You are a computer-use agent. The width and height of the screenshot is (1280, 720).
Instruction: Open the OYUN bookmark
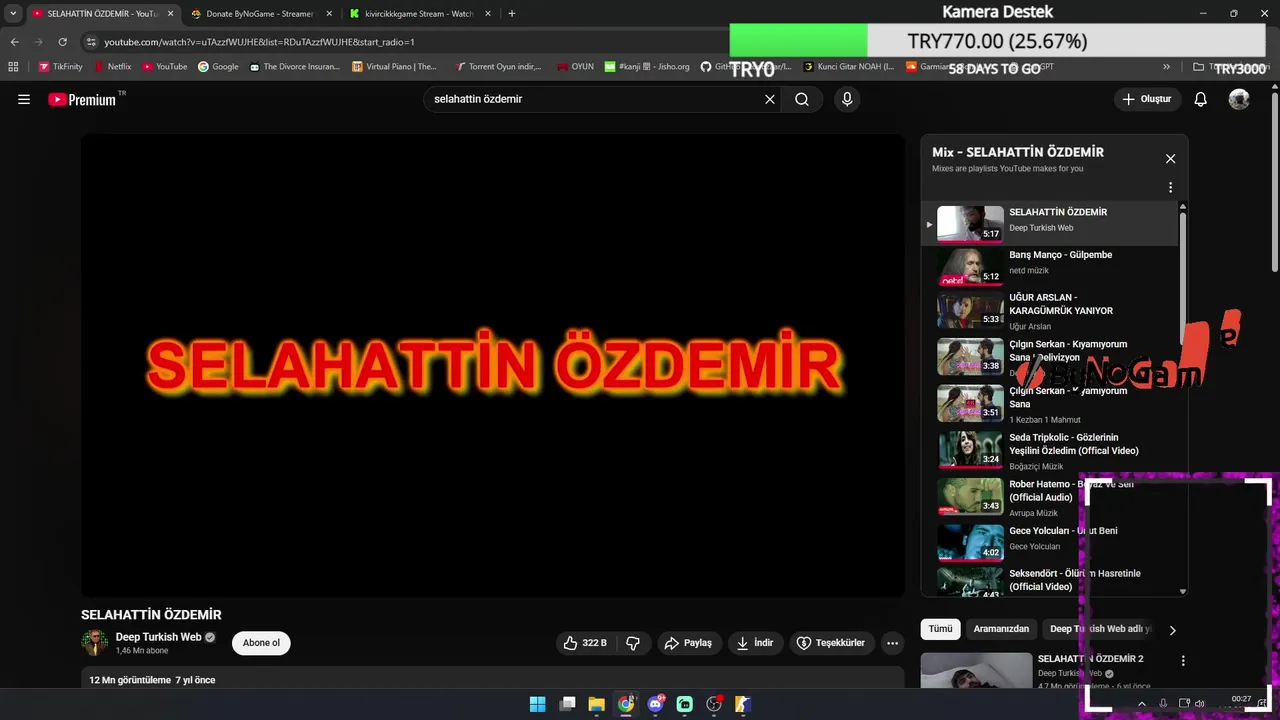[x=576, y=67]
